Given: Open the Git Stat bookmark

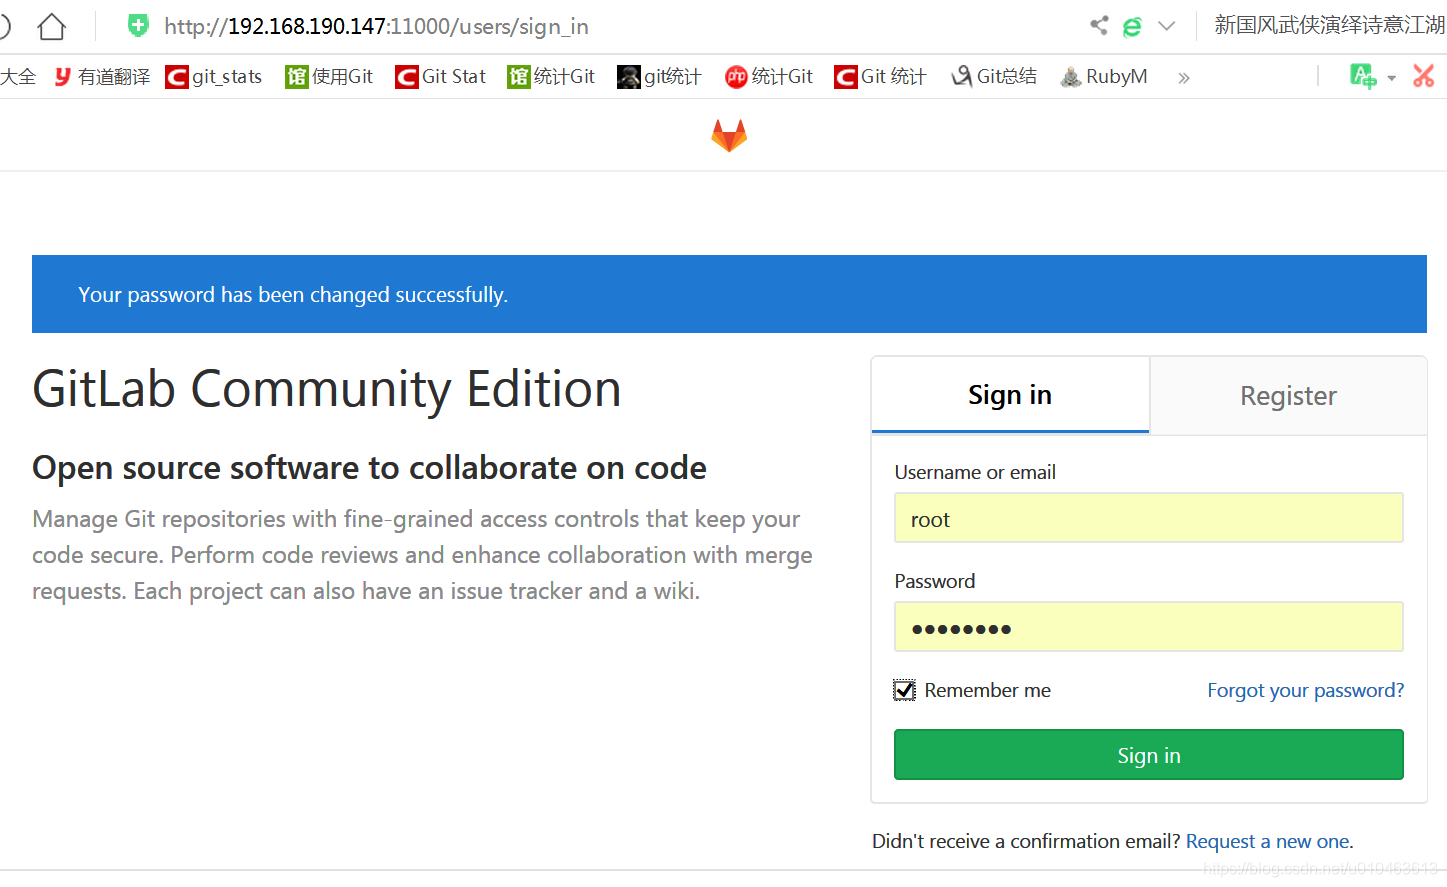Looking at the screenshot, I should (x=441, y=77).
